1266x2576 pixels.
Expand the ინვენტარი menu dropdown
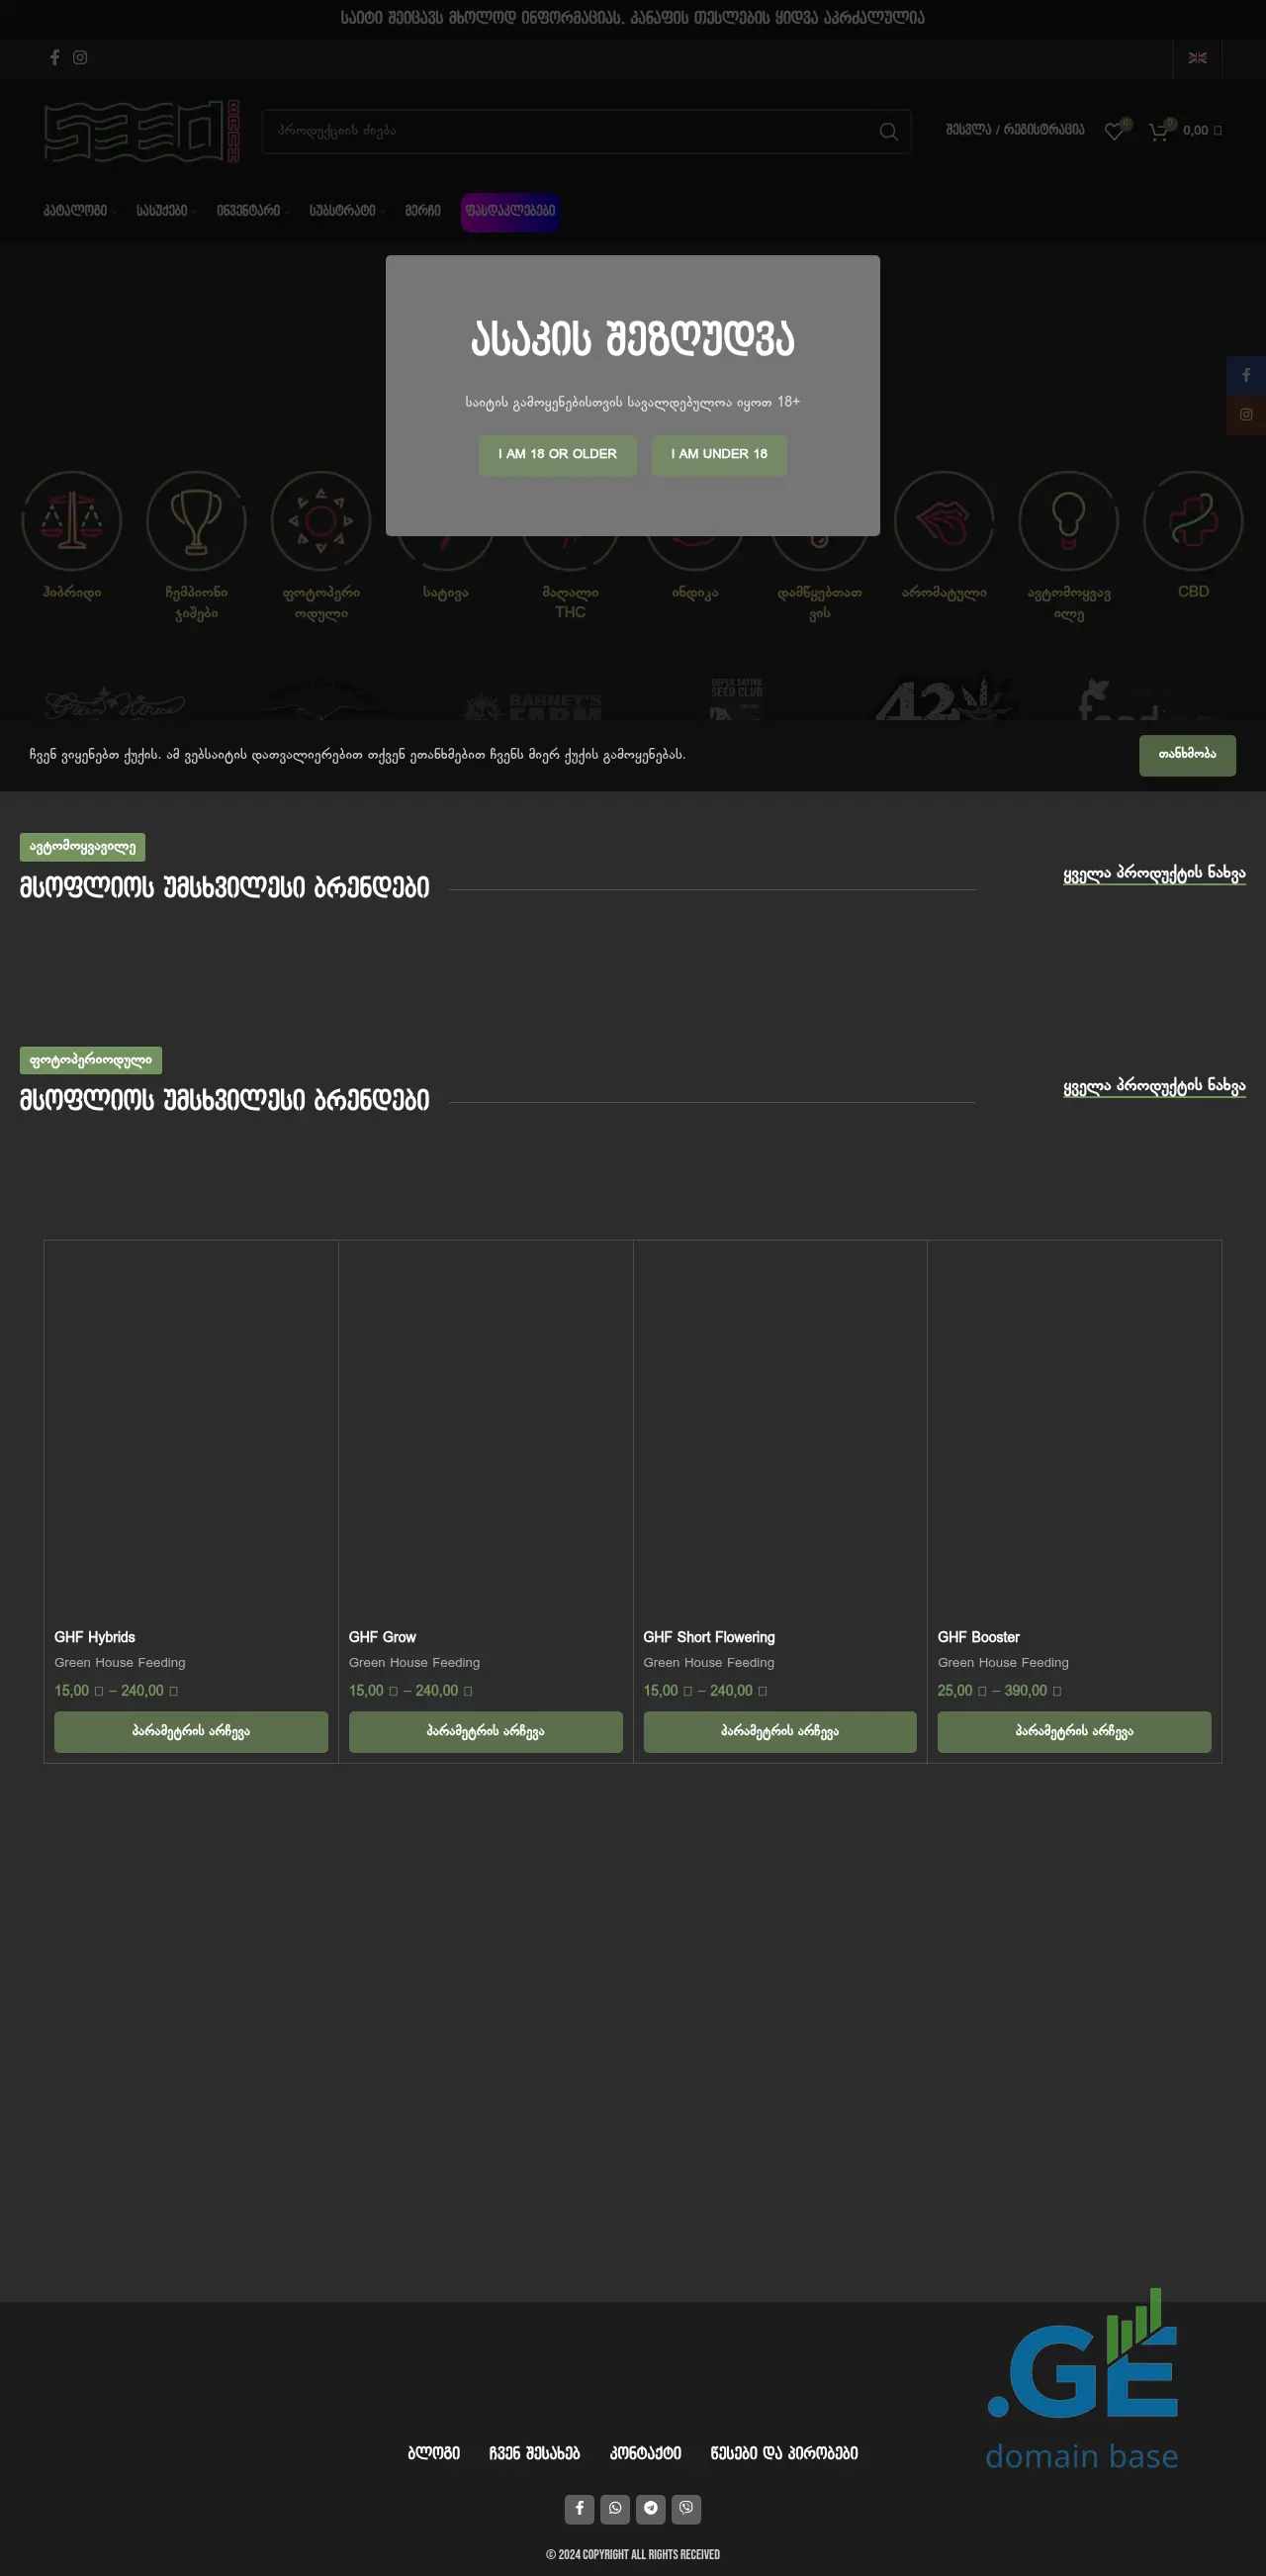[252, 211]
